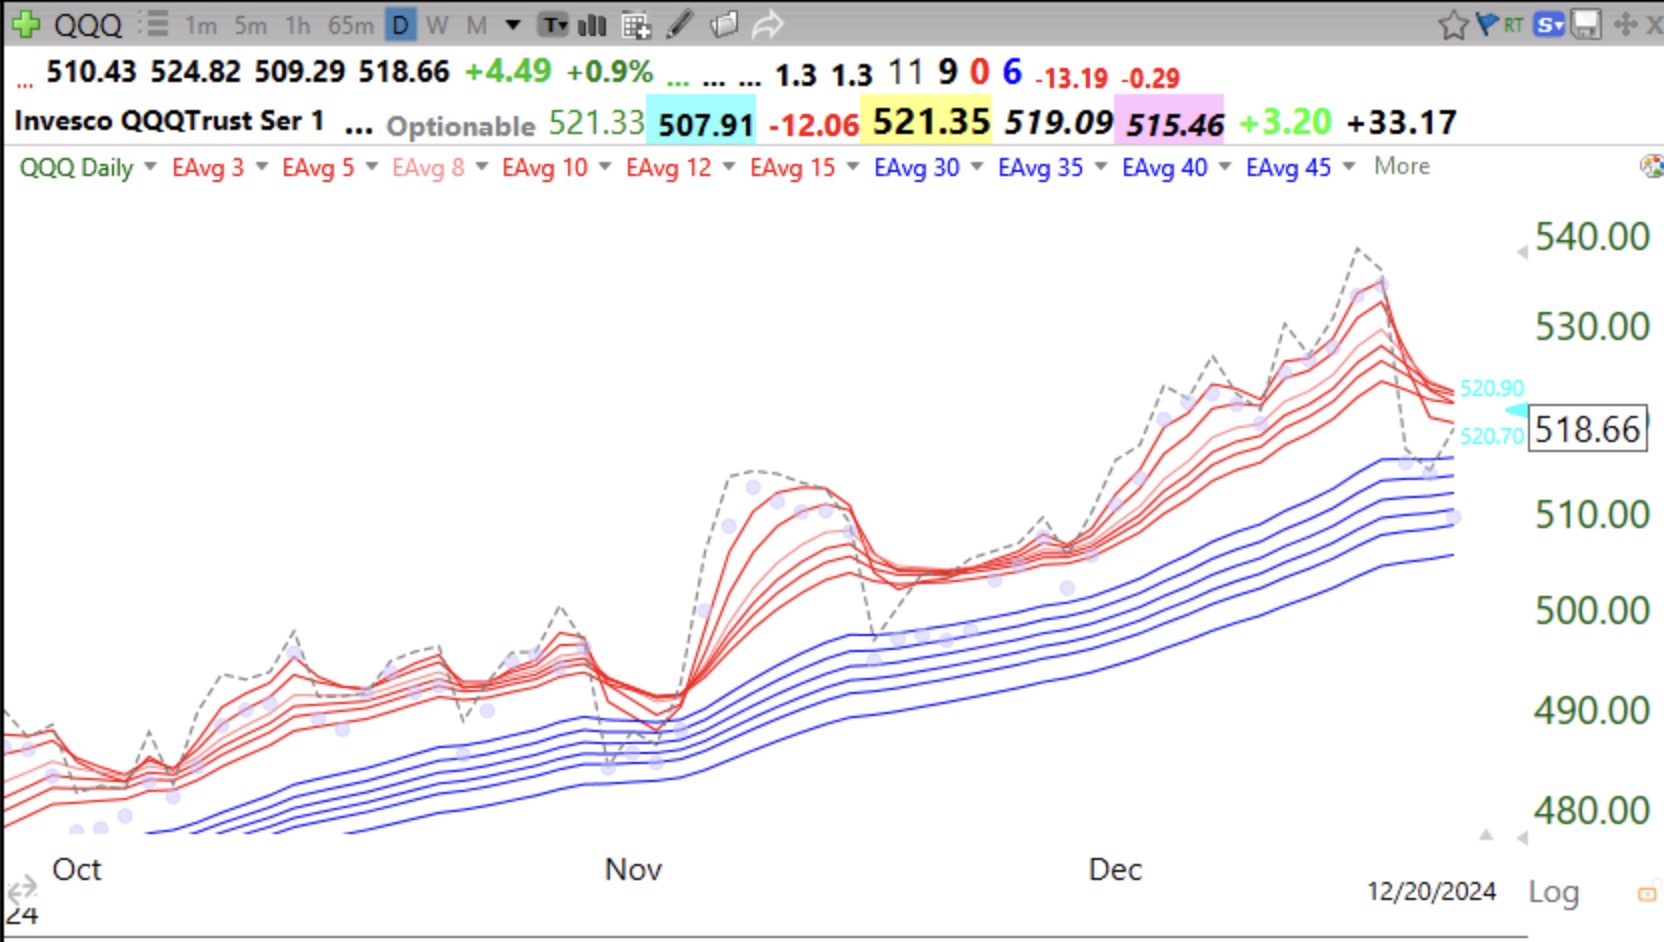Screen dimensions: 1664x942
Task: Click the blue flag icon
Action: click(1487, 23)
